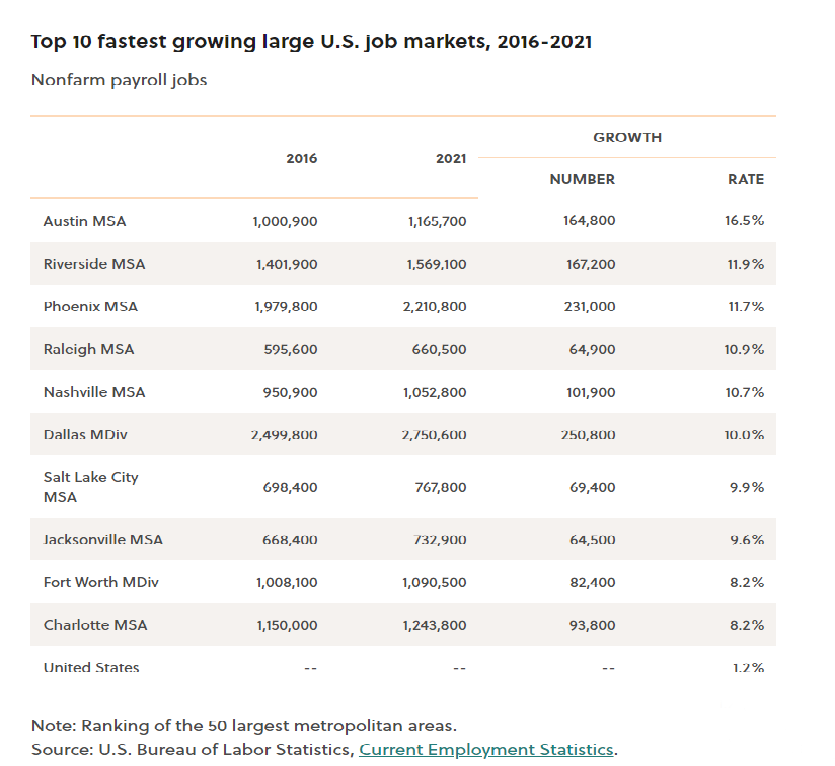Screen dimensions: 835x766
Task: Click the United States 1.2% growth rate
Action: tap(748, 667)
